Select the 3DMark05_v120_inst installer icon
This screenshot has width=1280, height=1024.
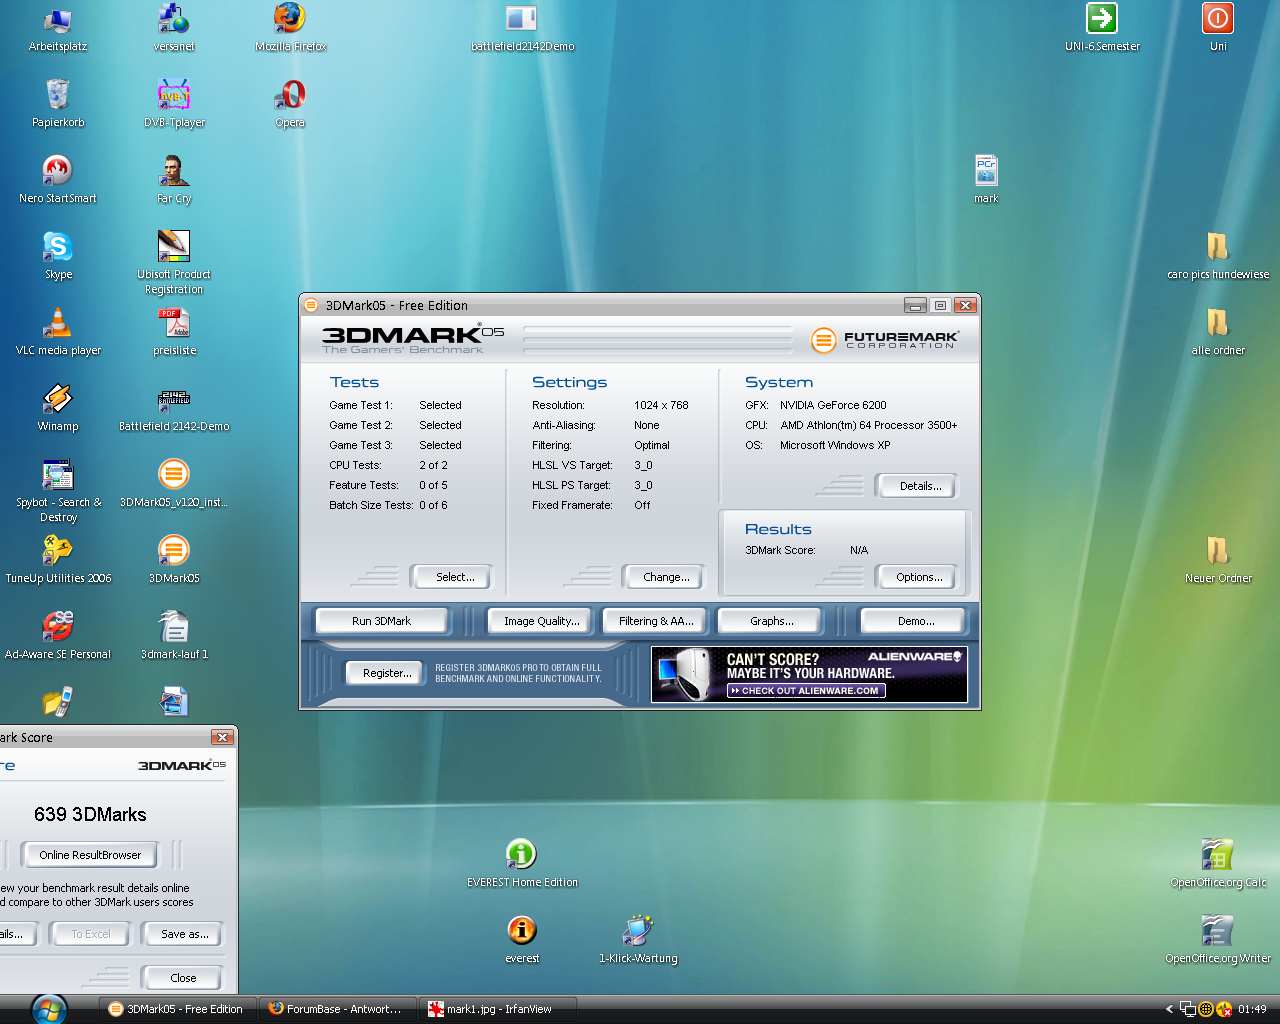(x=174, y=484)
